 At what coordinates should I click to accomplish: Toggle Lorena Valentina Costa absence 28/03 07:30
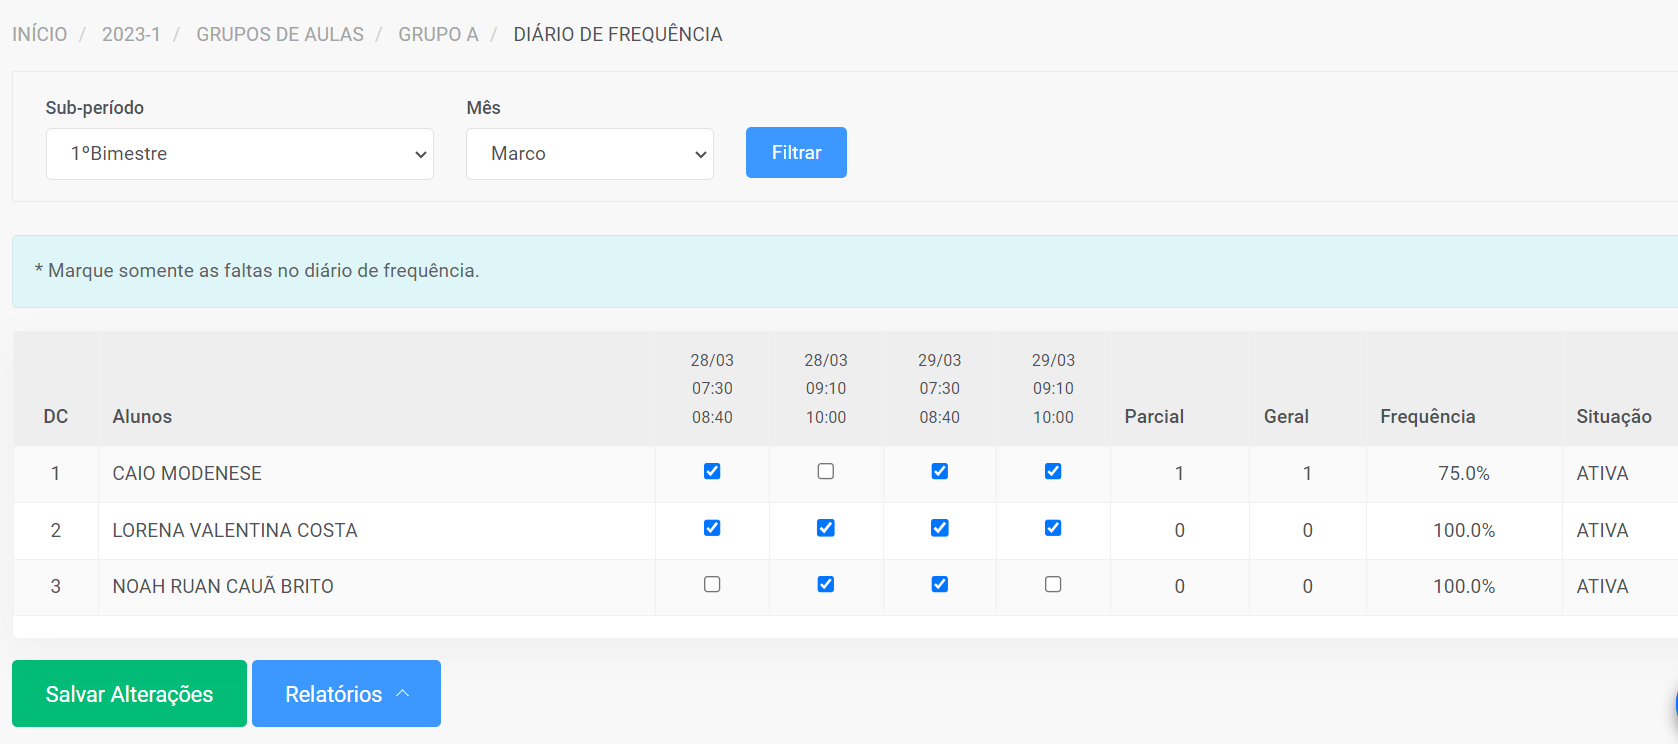[x=712, y=528]
